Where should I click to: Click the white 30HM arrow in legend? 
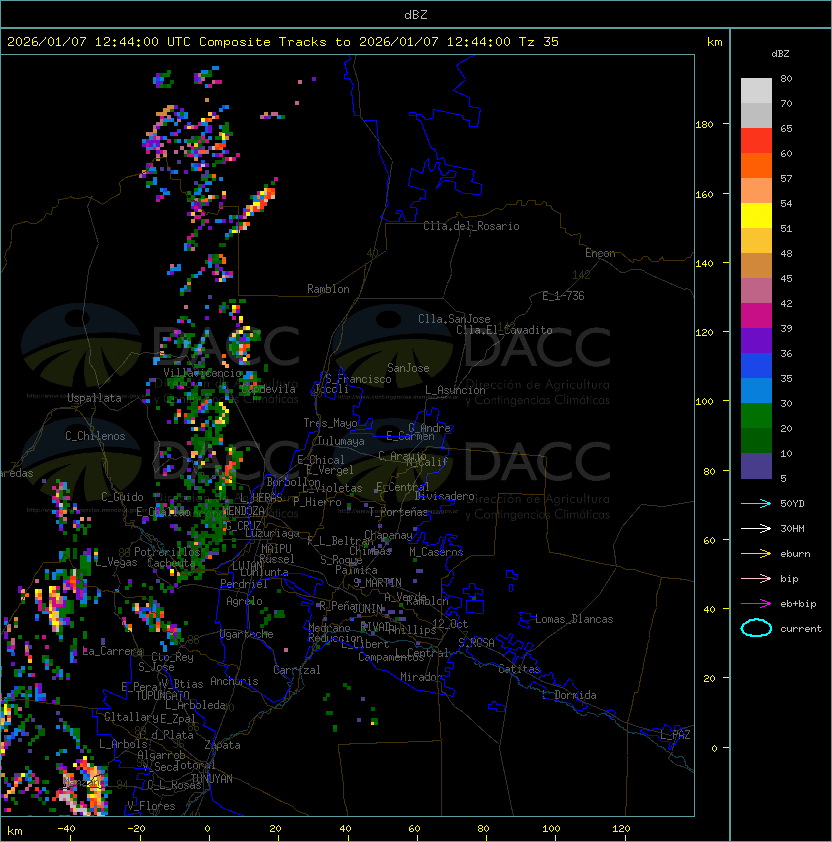click(x=756, y=528)
